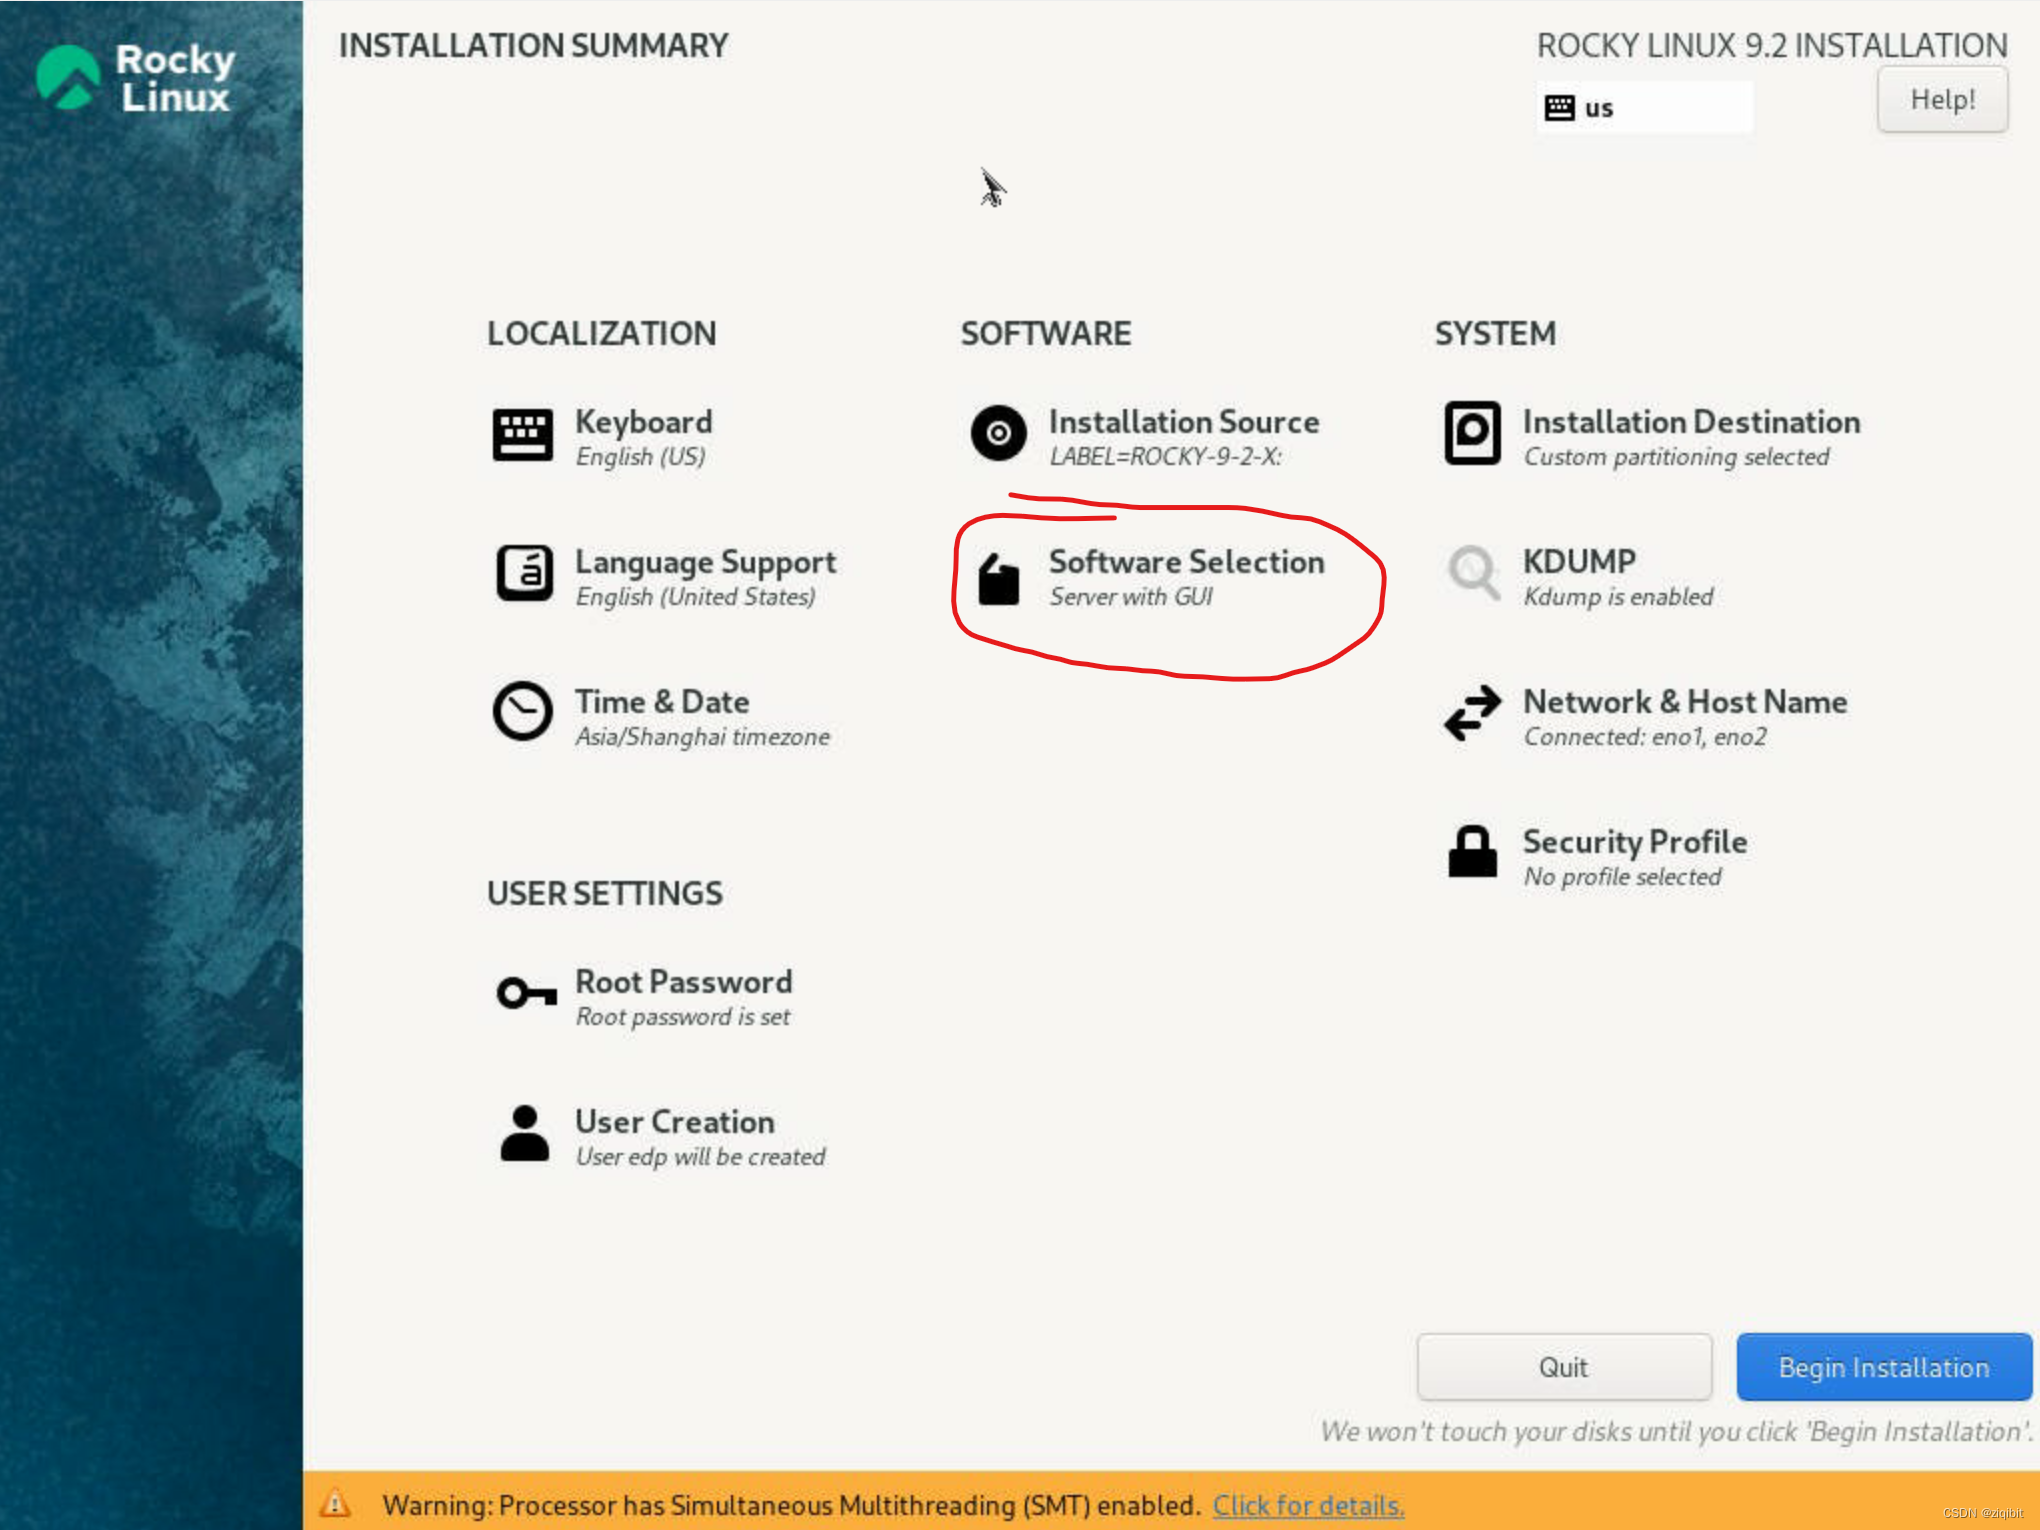This screenshot has height=1530, width=2040.
Task: Click the Installation Destination icon
Action: point(1471,436)
